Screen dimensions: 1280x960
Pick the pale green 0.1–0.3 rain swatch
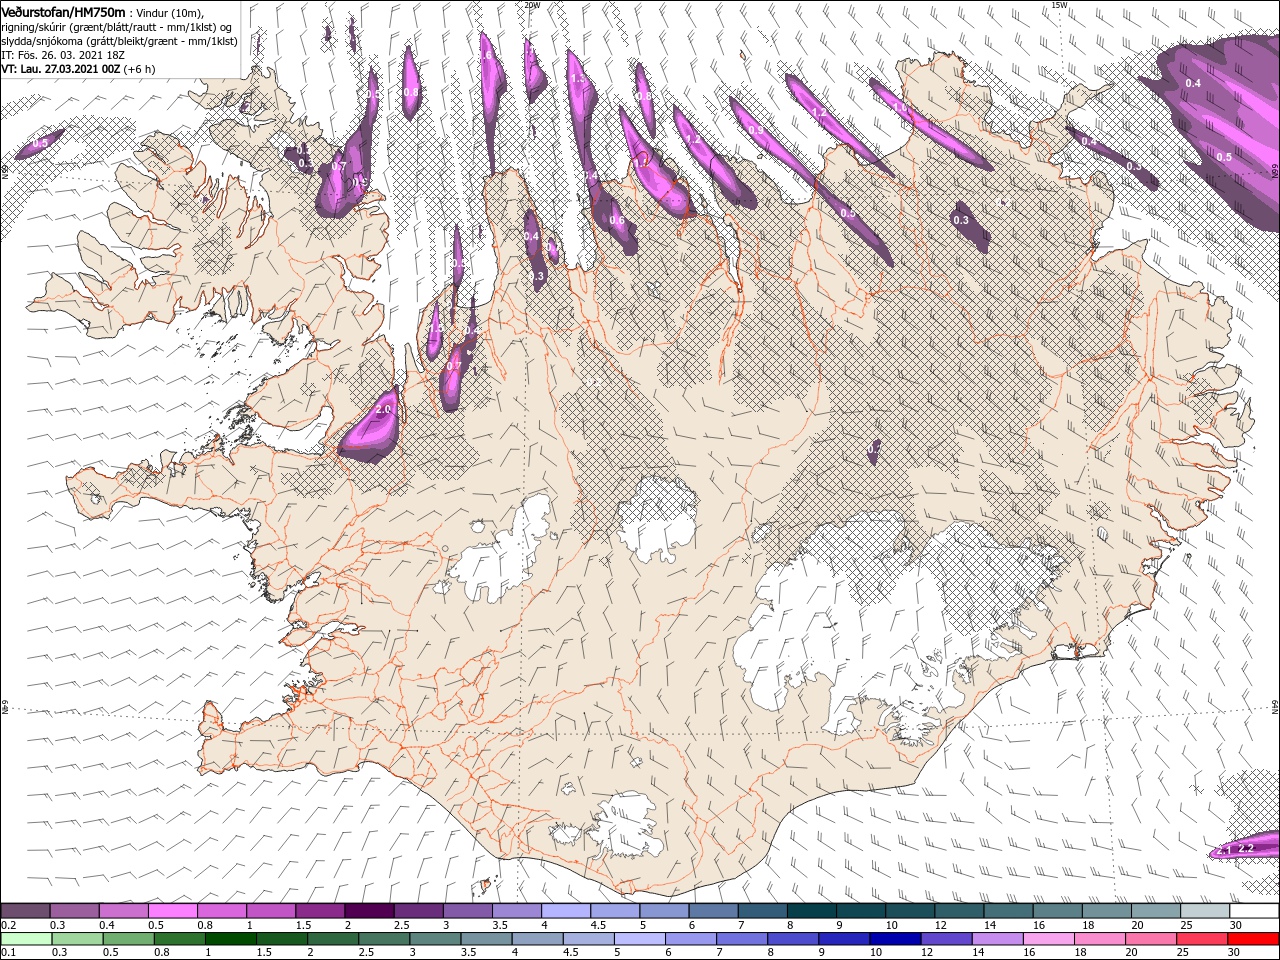coord(25,939)
